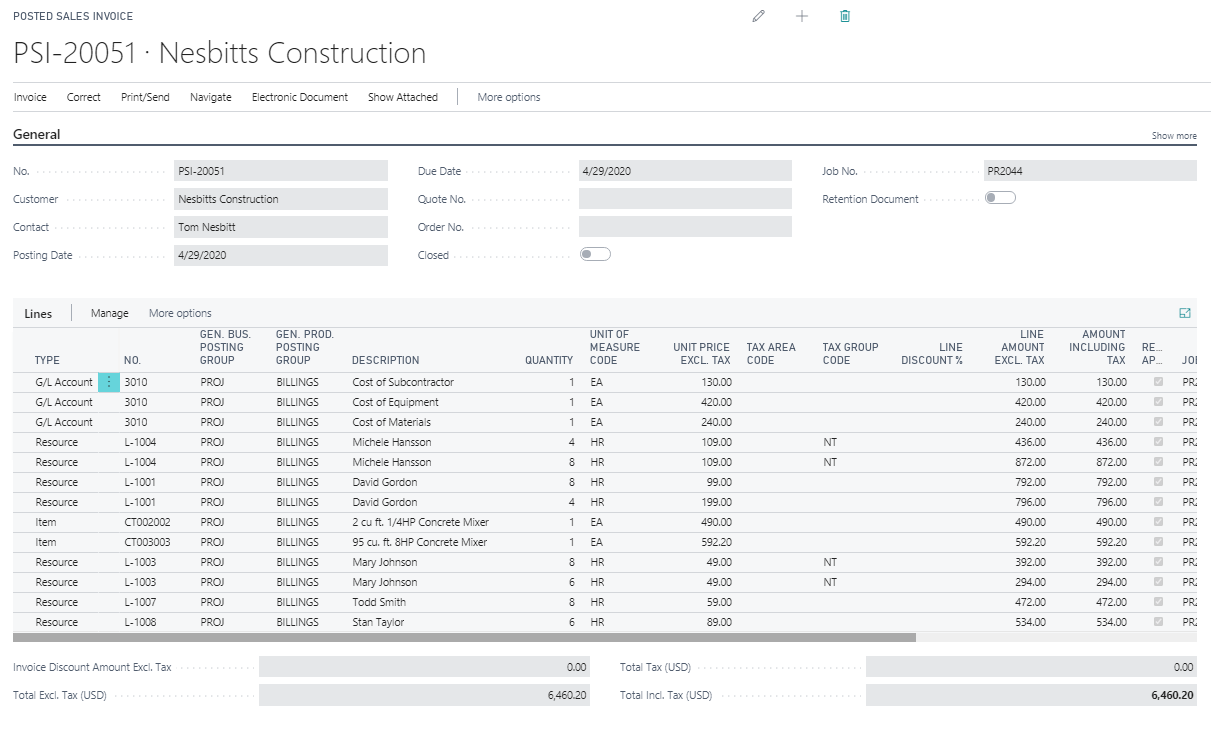The height and width of the screenshot is (735, 1211).
Task: Click the Job No. field PR2044
Action: click(x=1089, y=171)
